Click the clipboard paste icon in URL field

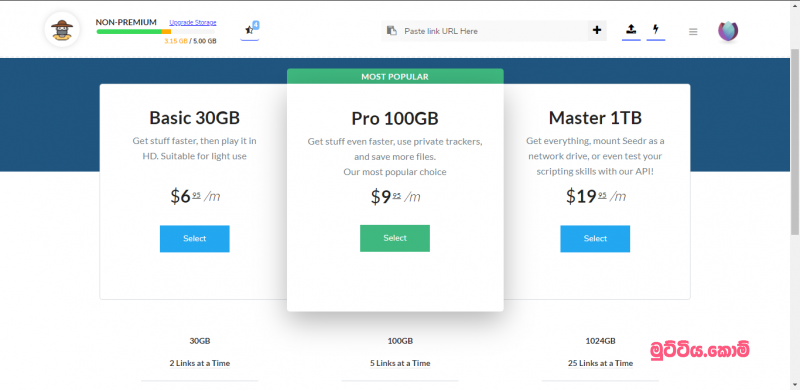[x=391, y=31]
